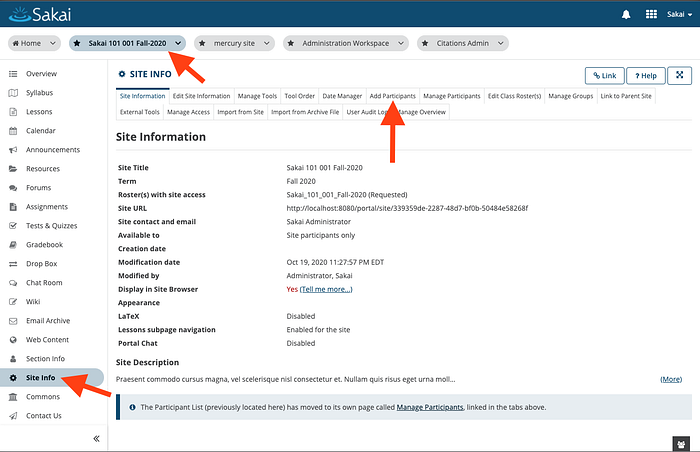
Task: Open the Manage Access tab
Action: pos(188,112)
